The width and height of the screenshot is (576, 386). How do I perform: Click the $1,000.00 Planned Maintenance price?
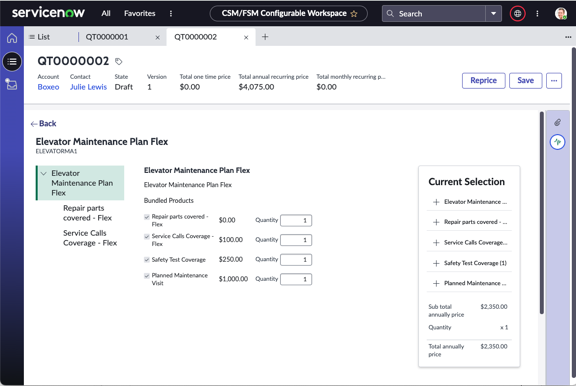[x=233, y=279]
